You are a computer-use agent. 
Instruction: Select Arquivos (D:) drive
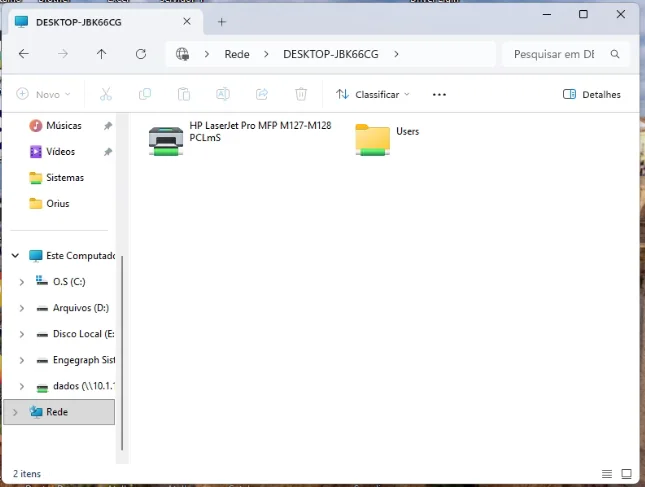pyautogui.click(x=72, y=308)
